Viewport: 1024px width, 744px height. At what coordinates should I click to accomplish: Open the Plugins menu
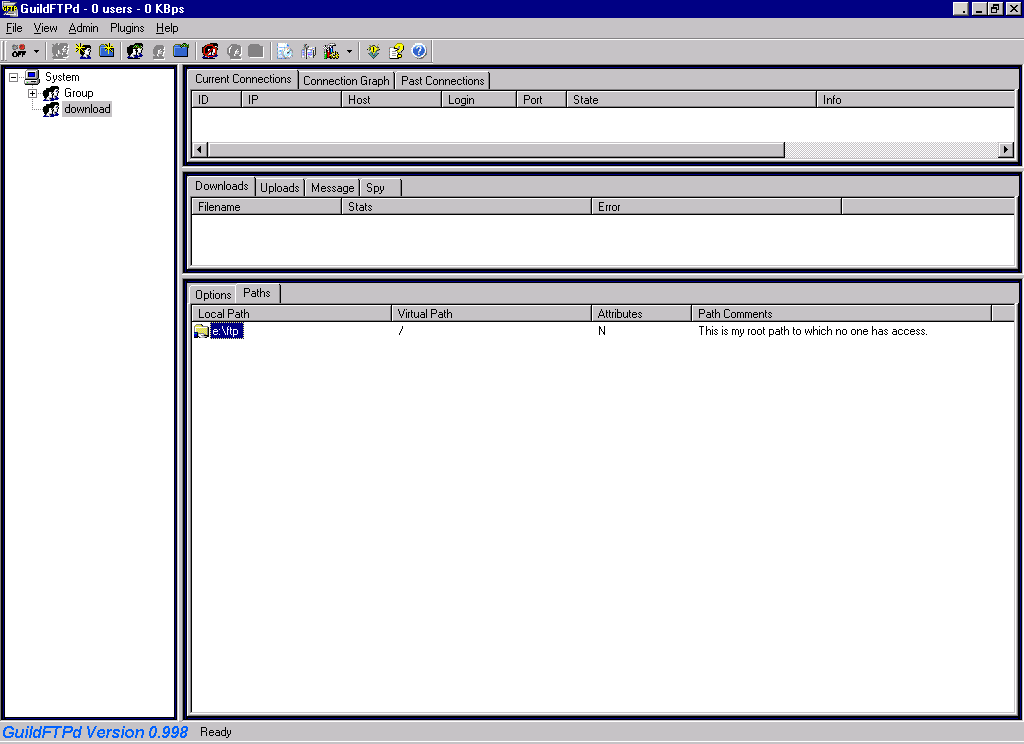127,28
